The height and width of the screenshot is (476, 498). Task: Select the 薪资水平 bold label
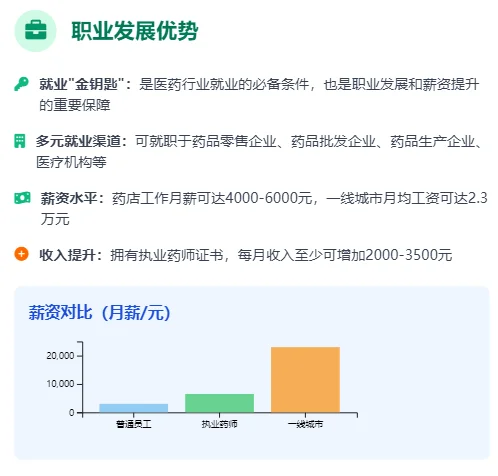73,198
